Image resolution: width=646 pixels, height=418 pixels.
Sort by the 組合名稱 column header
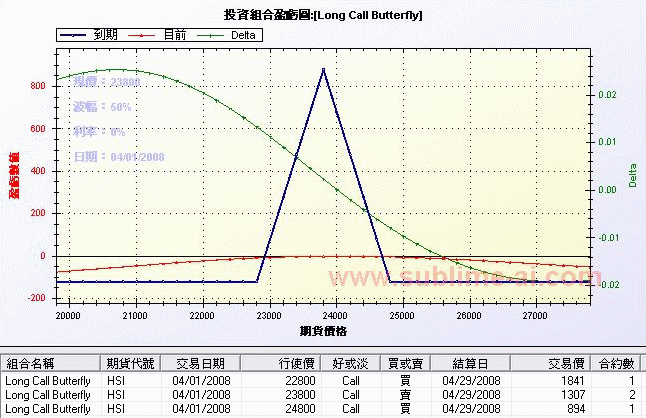(50, 363)
